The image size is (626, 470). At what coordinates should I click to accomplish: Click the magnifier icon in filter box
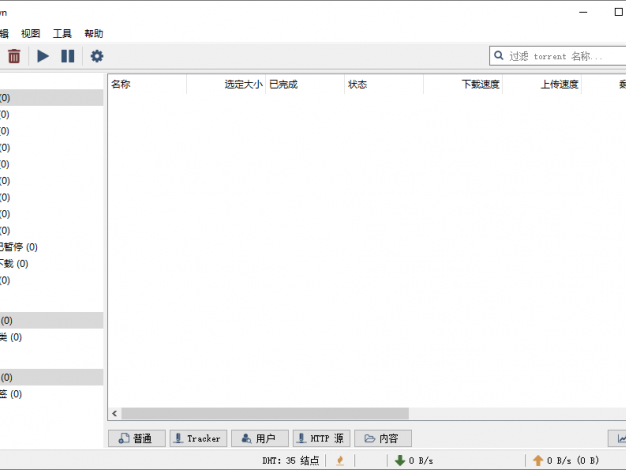tap(498, 56)
